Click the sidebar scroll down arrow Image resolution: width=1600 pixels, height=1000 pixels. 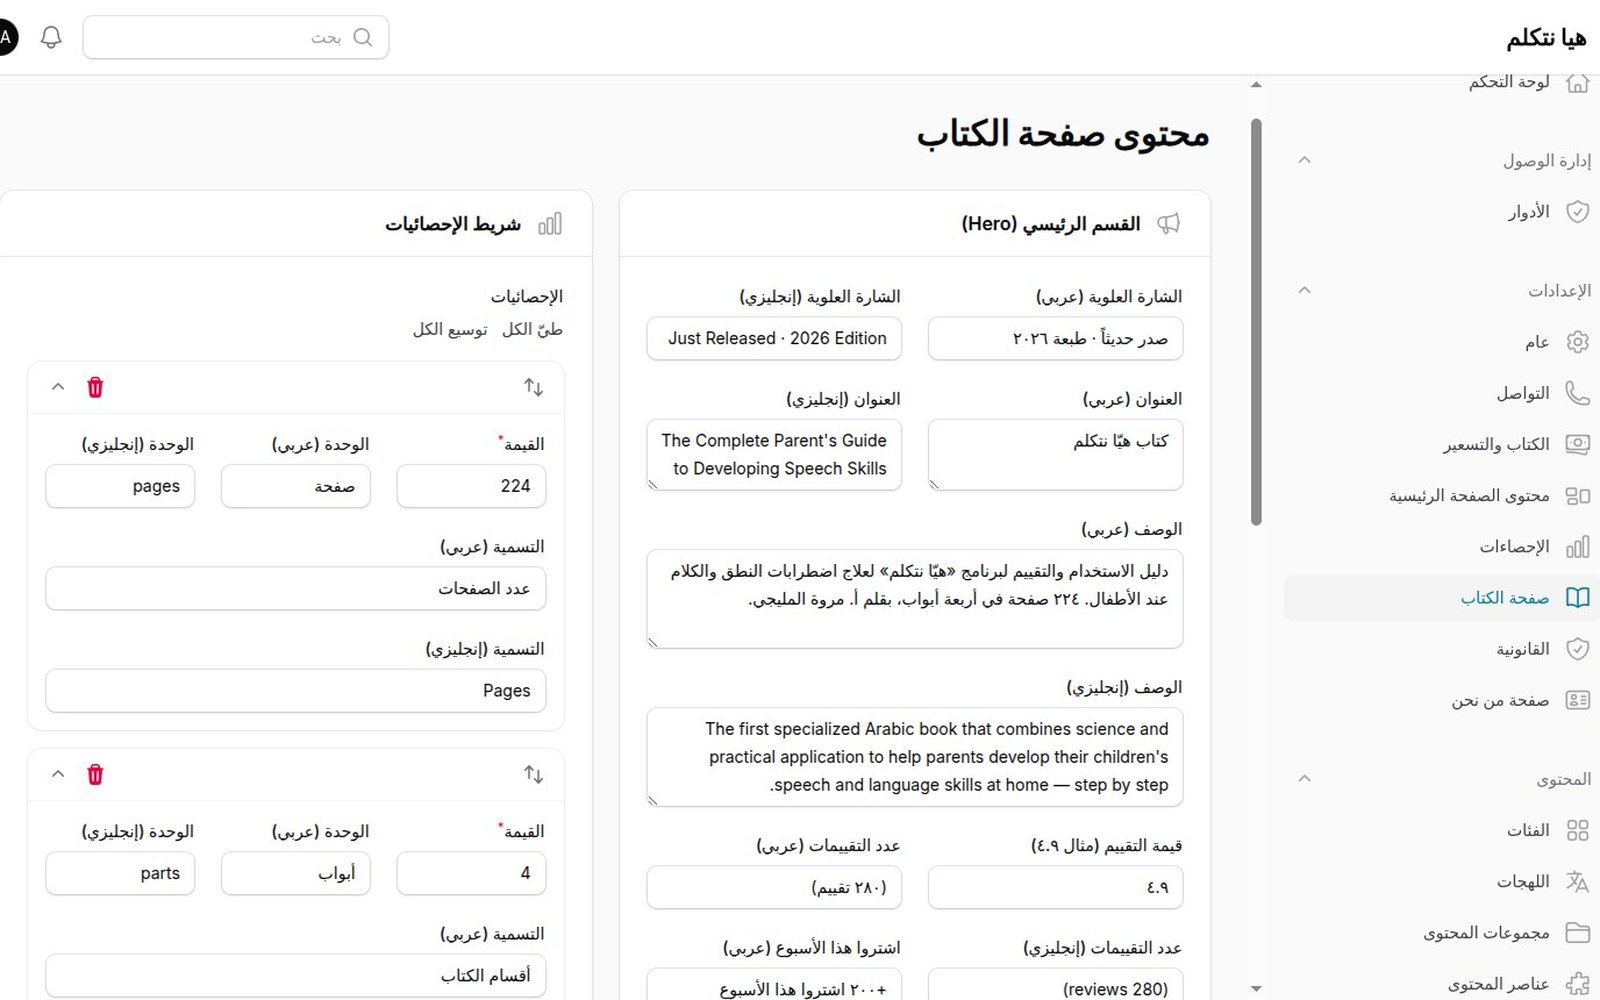pos(1256,989)
